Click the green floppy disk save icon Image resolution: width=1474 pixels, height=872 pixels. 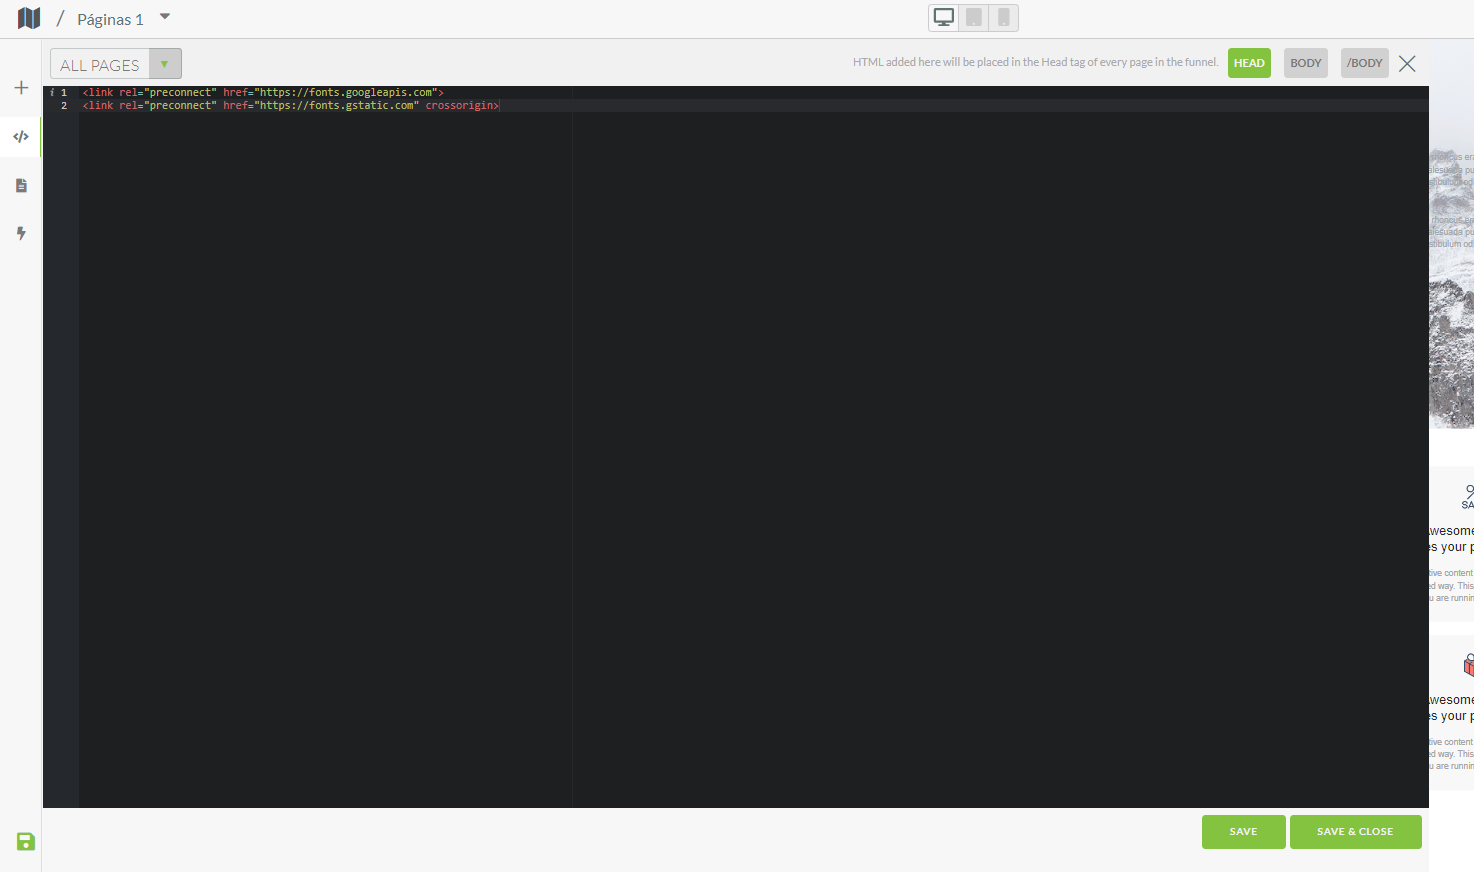tap(26, 842)
